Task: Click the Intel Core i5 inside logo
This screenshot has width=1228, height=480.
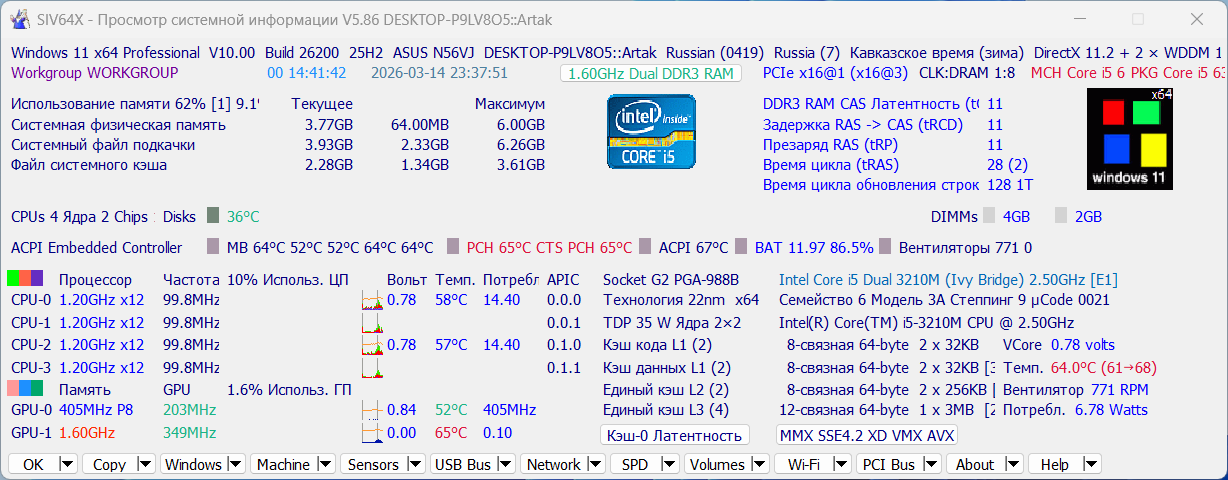Action: (x=652, y=132)
